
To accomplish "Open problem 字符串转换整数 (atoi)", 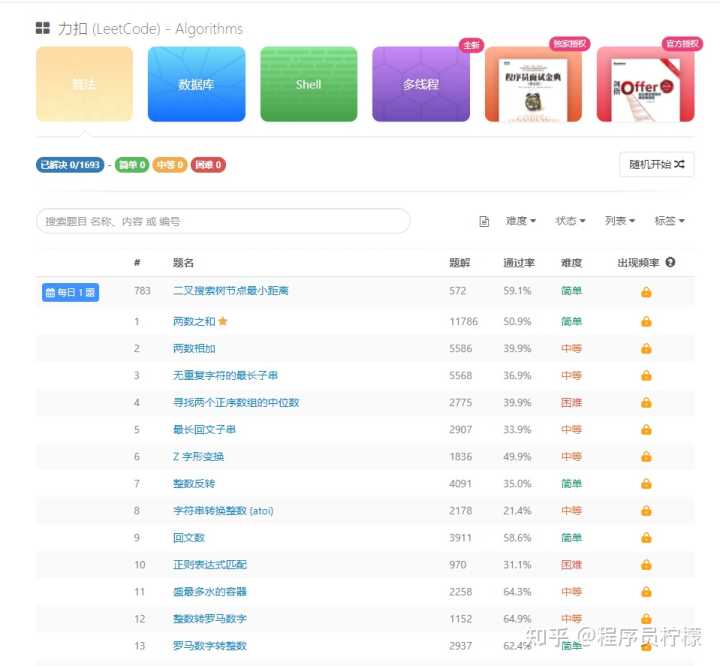I will pyautogui.click(x=223, y=510).
